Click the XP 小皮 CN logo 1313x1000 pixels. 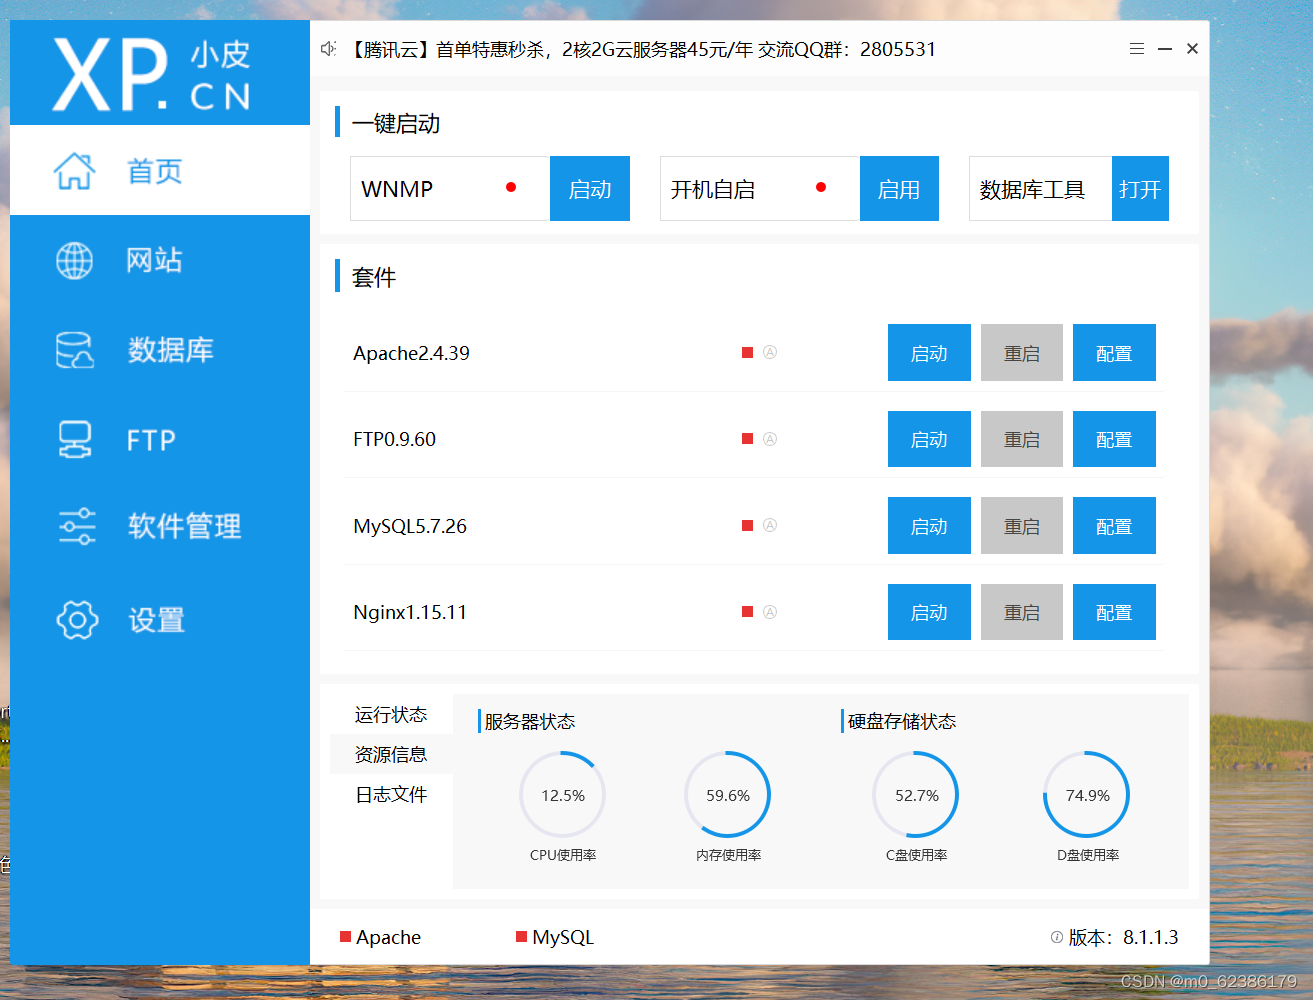click(152, 74)
